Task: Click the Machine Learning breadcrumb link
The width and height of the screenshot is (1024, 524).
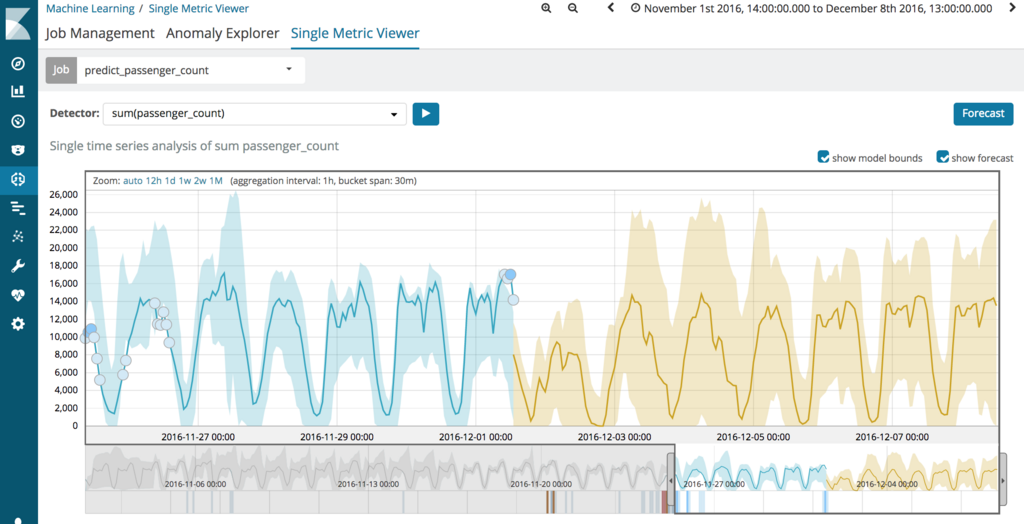Action: point(90,8)
